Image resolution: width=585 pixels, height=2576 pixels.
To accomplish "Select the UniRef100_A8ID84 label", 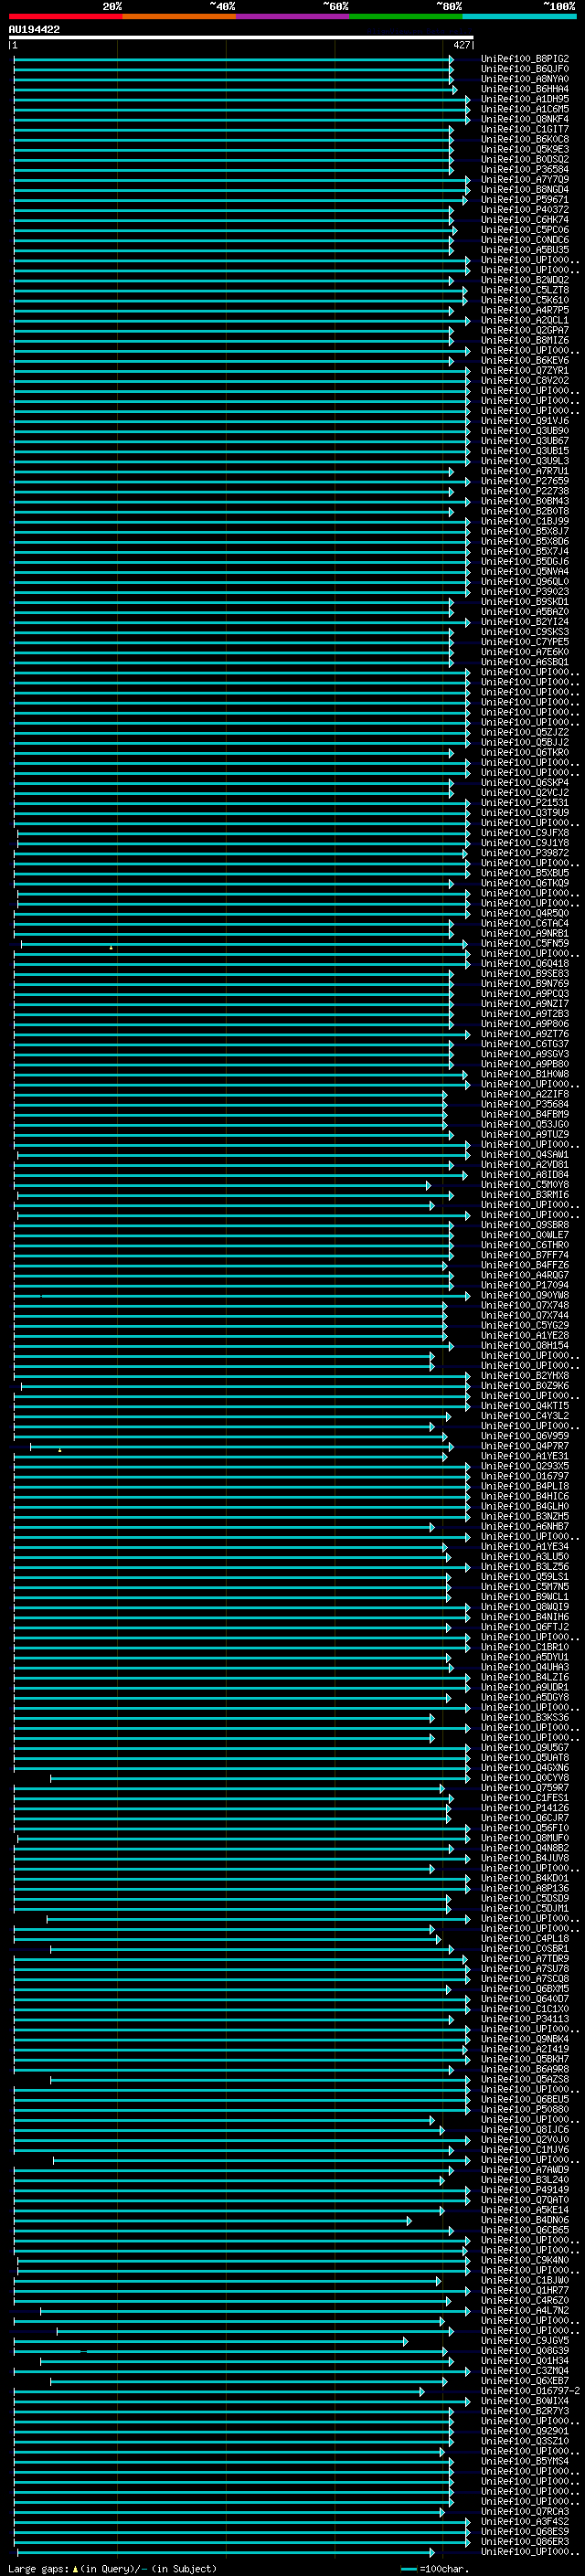I will point(525,1174).
